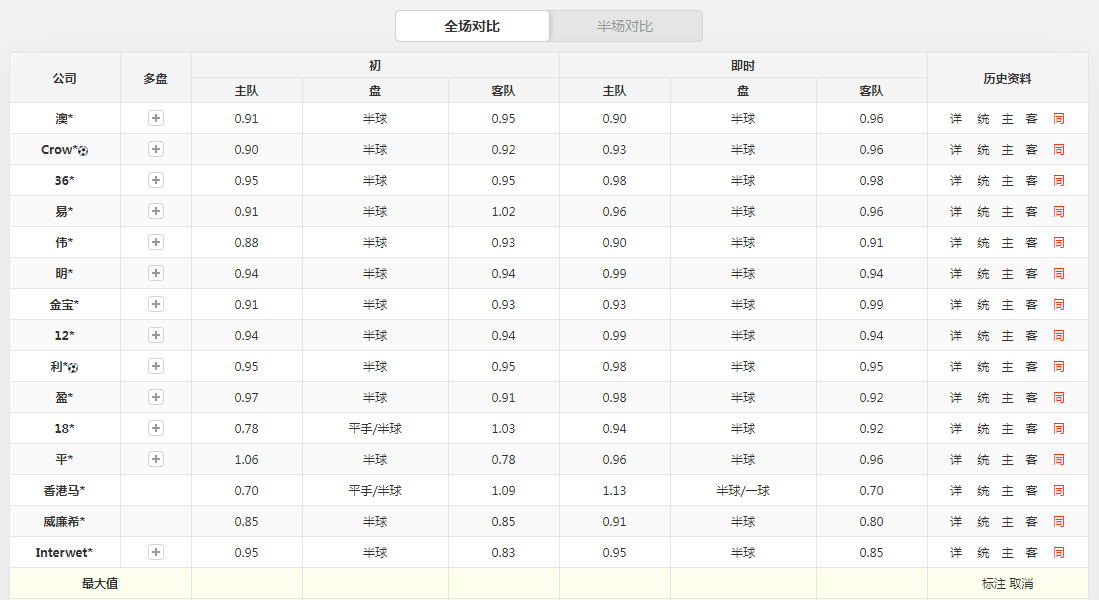Click the soccer ball icon beside Crow*
Image resolution: width=1099 pixels, height=600 pixels.
(x=83, y=150)
